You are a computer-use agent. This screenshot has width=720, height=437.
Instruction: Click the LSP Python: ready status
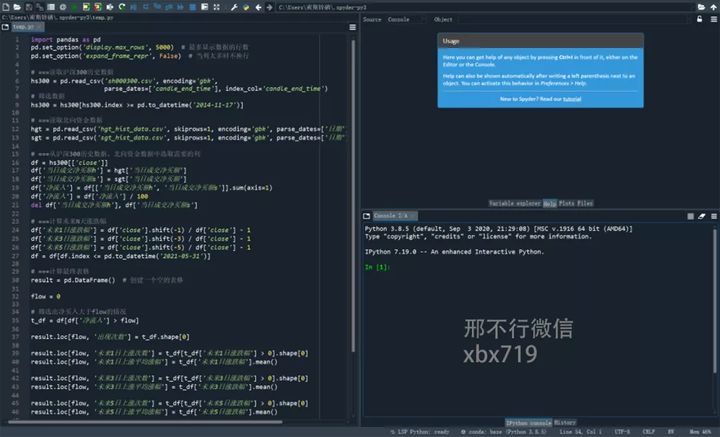(x=420, y=432)
